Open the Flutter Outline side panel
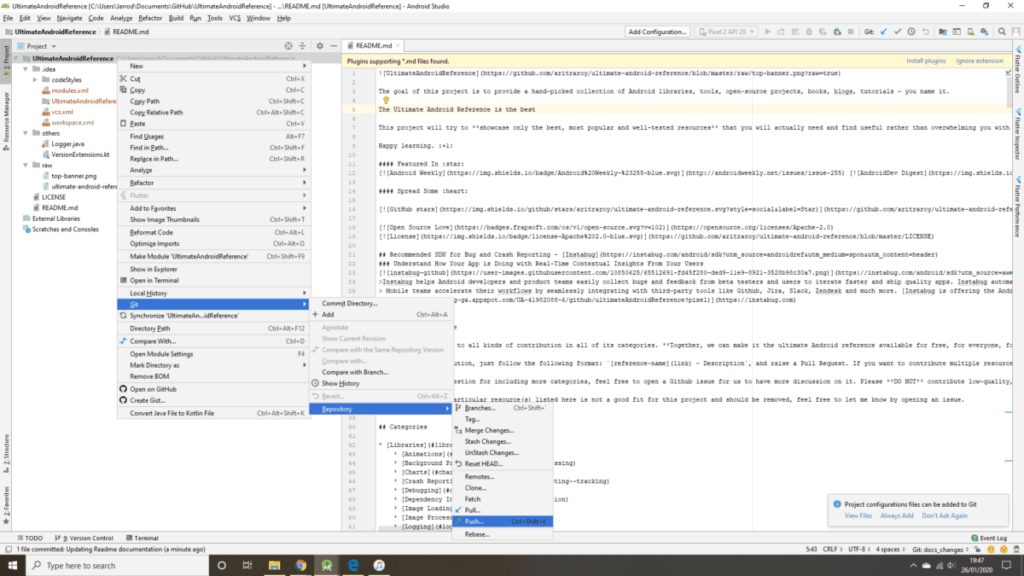The image size is (1024, 576). (x=1017, y=75)
